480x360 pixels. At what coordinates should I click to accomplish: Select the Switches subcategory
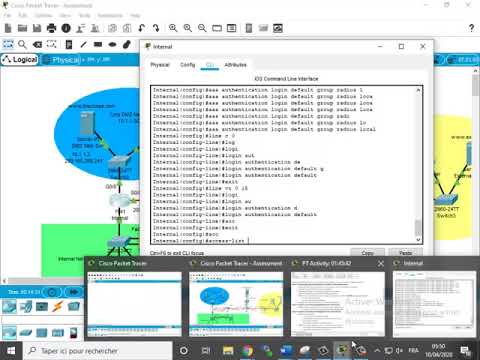pos(26,332)
